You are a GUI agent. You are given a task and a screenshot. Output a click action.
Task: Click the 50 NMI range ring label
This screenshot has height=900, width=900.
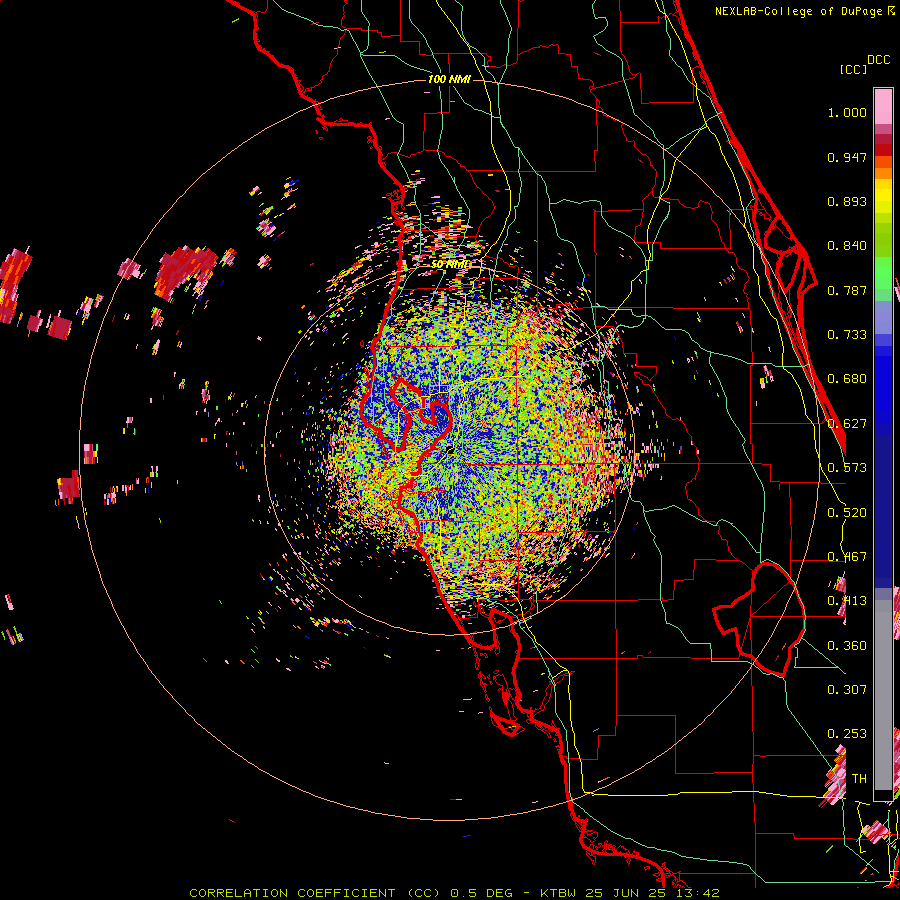click(451, 264)
